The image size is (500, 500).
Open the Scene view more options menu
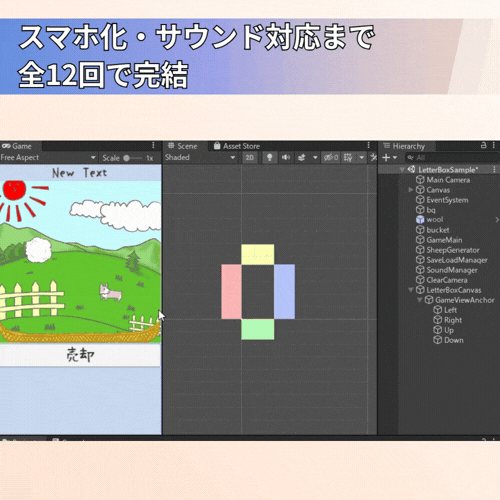368,145
